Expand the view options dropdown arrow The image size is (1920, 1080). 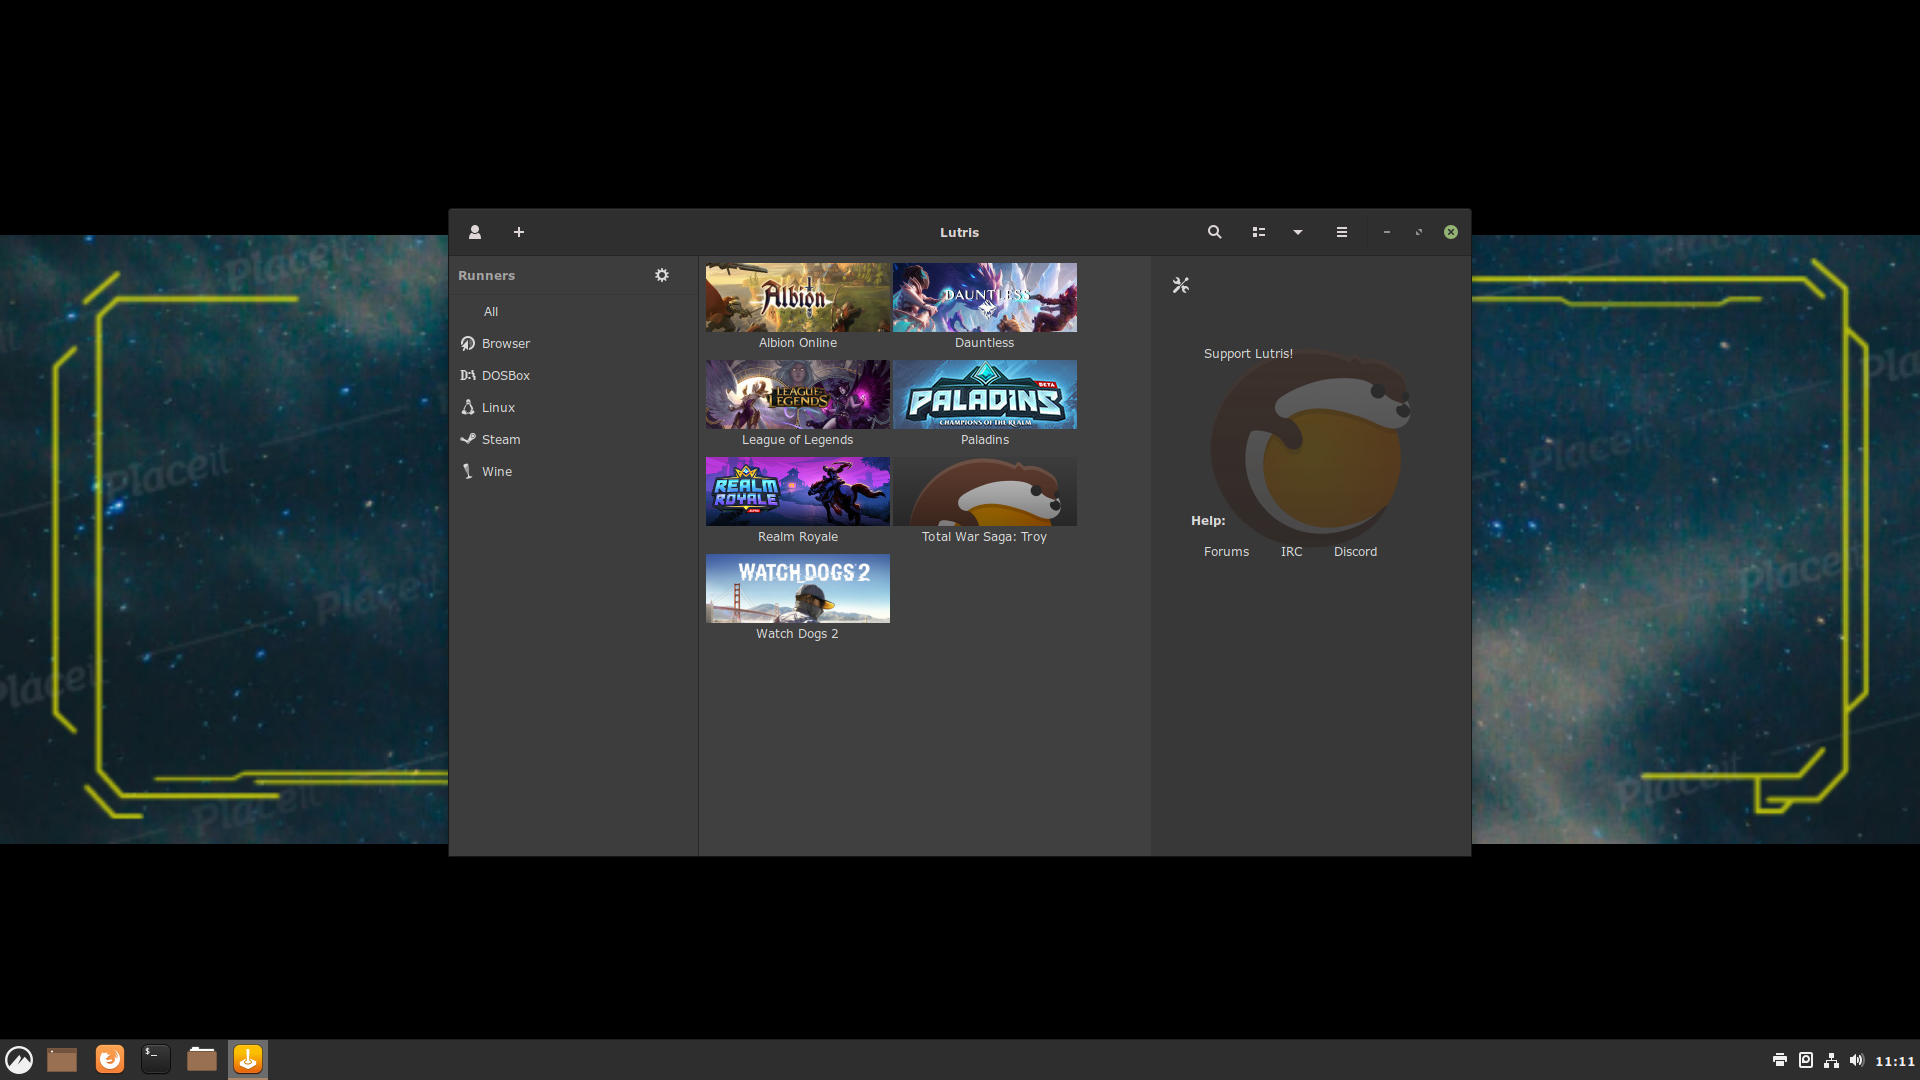[1298, 232]
